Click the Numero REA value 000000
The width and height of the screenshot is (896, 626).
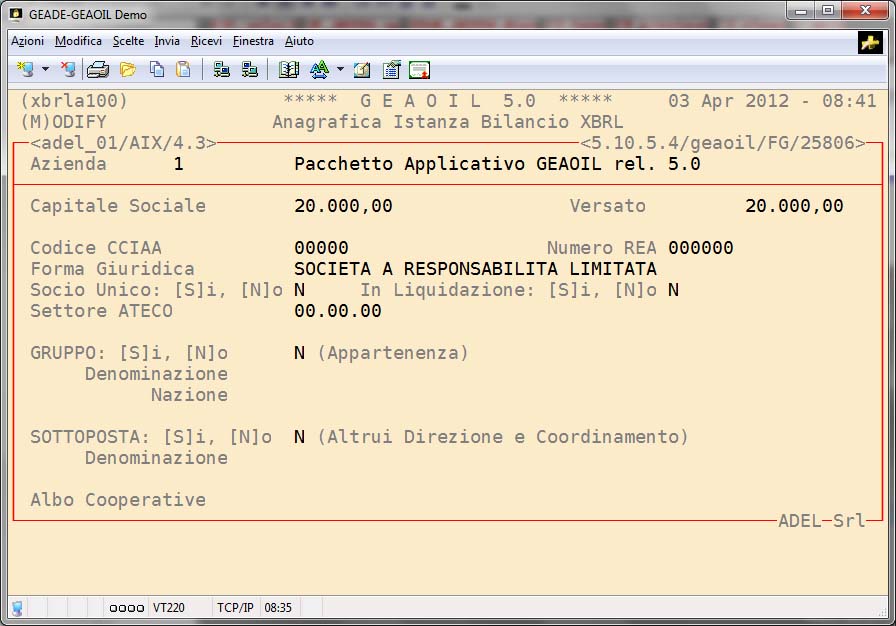[x=701, y=248]
